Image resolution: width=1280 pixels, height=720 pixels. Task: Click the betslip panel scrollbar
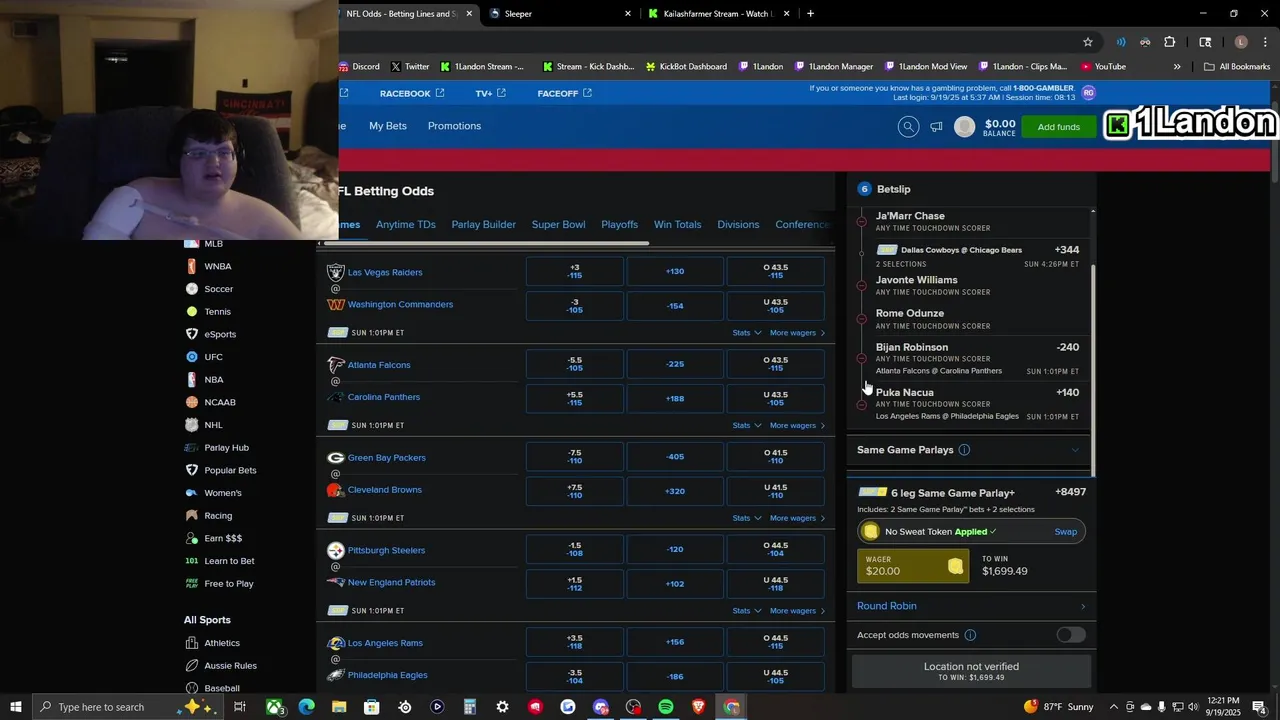[1093, 370]
